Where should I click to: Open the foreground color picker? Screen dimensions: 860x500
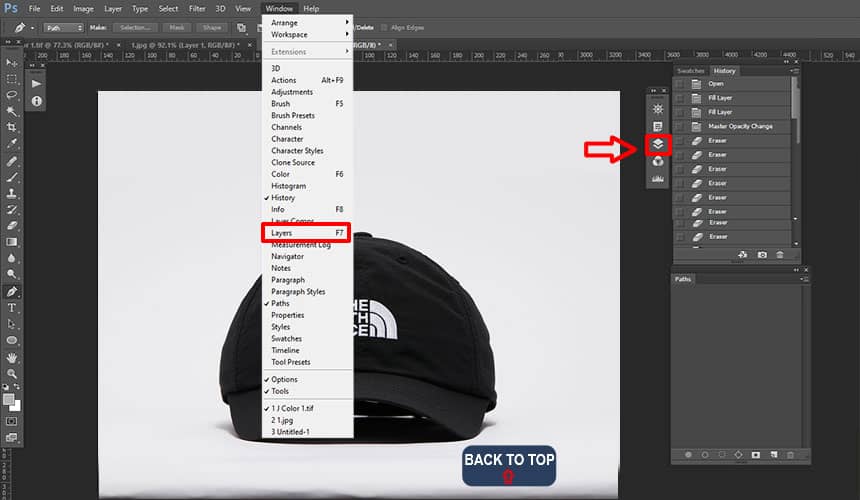(x=8, y=400)
